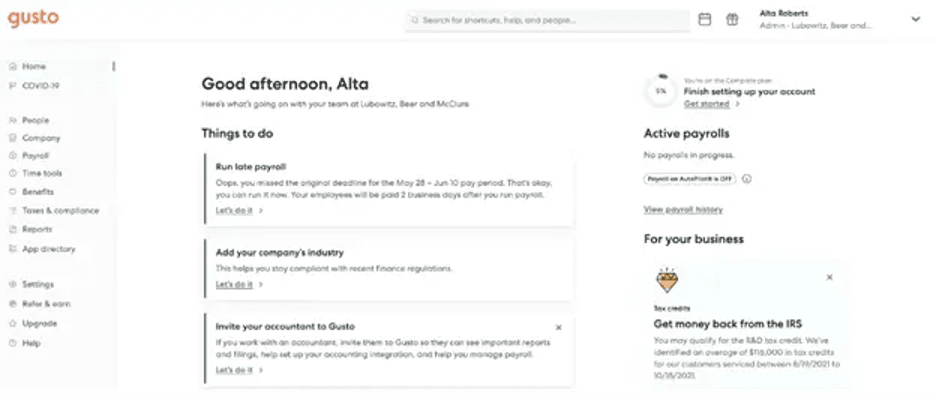The width and height of the screenshot is (936, 394).
Task: Go to the People section
Action: 36,120
